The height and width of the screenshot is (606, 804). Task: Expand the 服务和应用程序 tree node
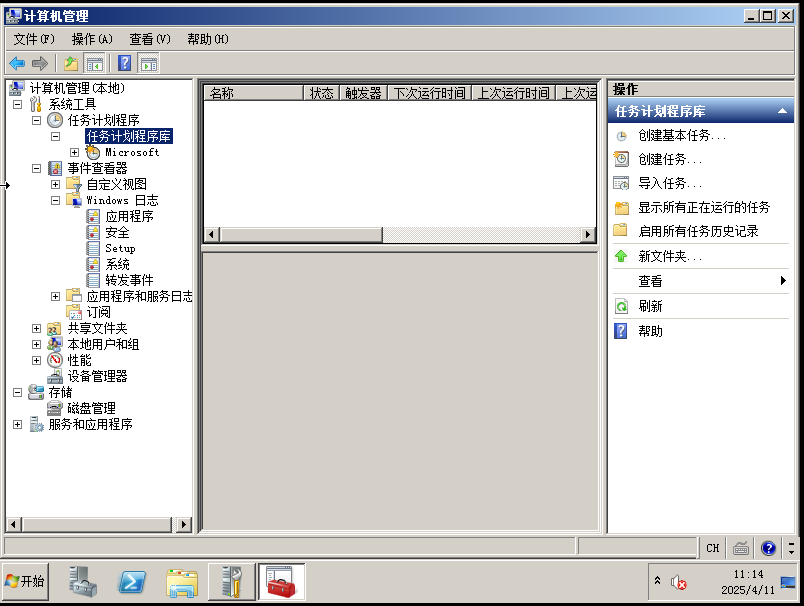(x=16, y=423)
